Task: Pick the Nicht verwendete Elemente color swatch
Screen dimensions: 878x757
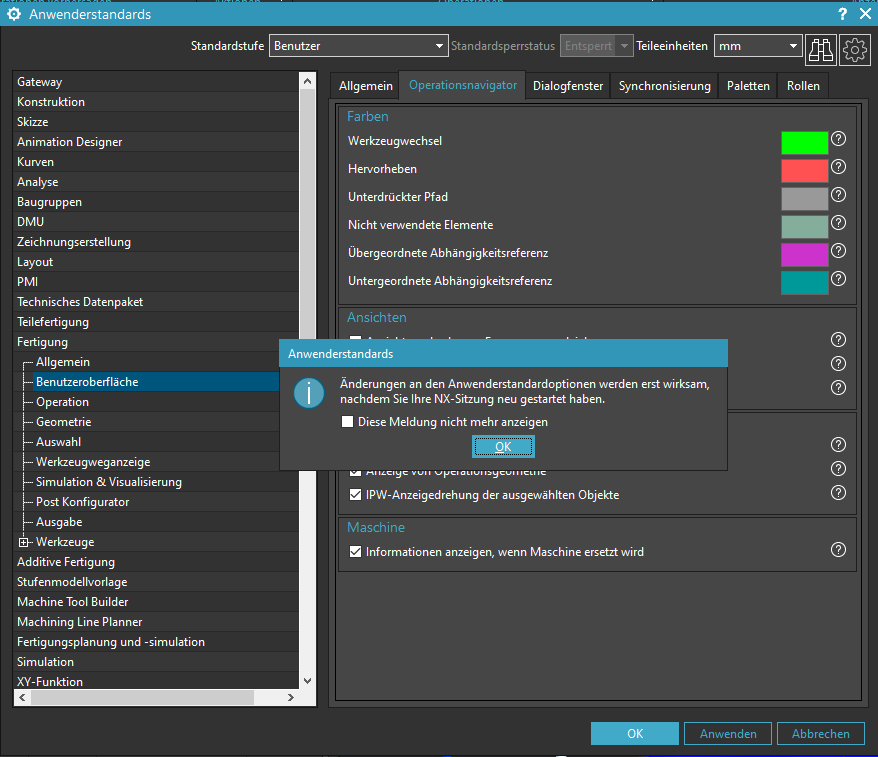Action: pos(805,227)
